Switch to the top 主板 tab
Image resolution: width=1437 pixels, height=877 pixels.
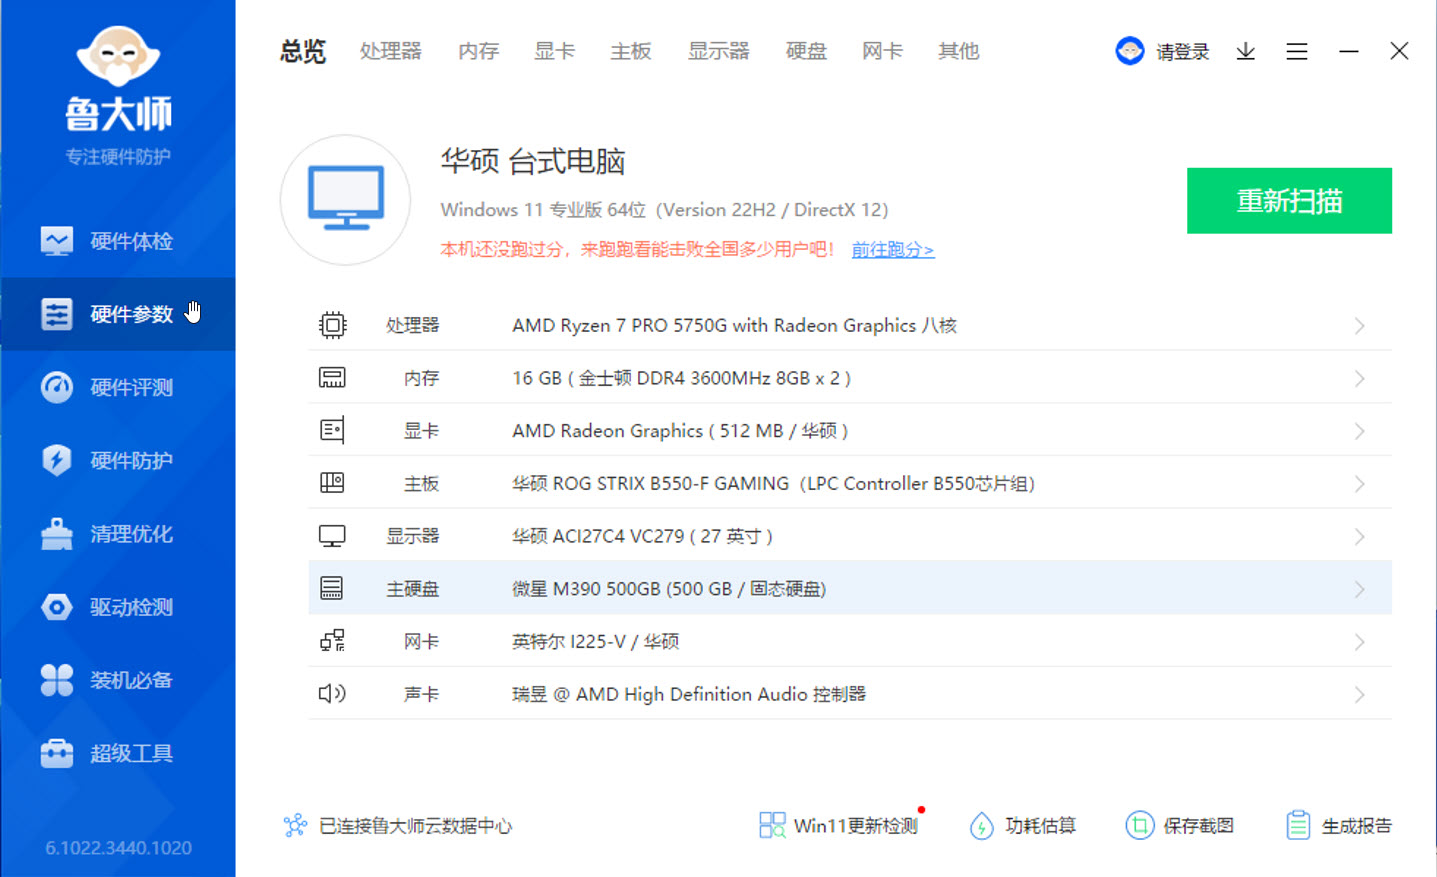[631, 51]
